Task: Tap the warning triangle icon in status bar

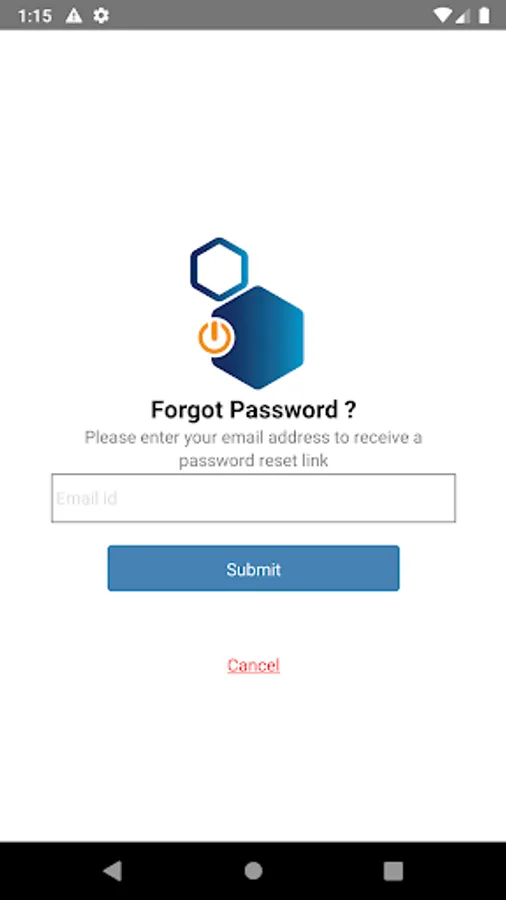Action: [x=73, y=15]
